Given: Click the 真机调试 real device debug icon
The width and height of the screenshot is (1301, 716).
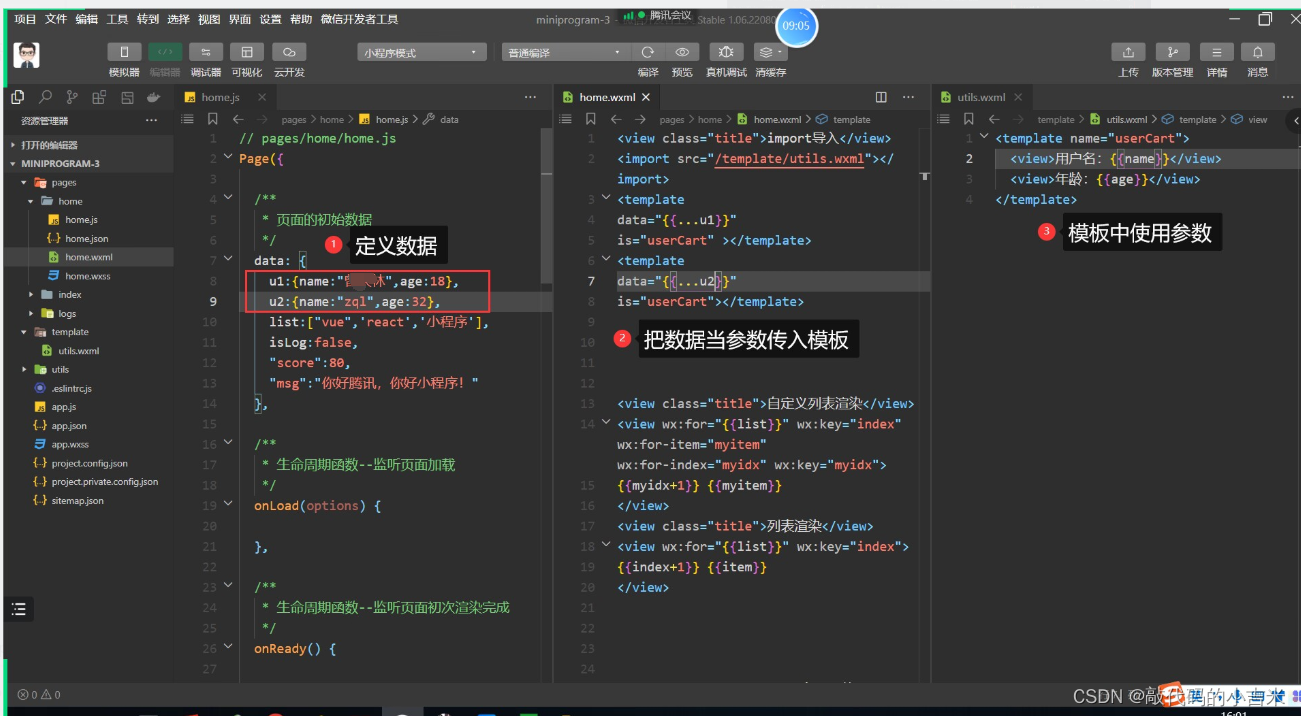Looking at the screenshot, I should pyautogui.click(x=726, y=52).
